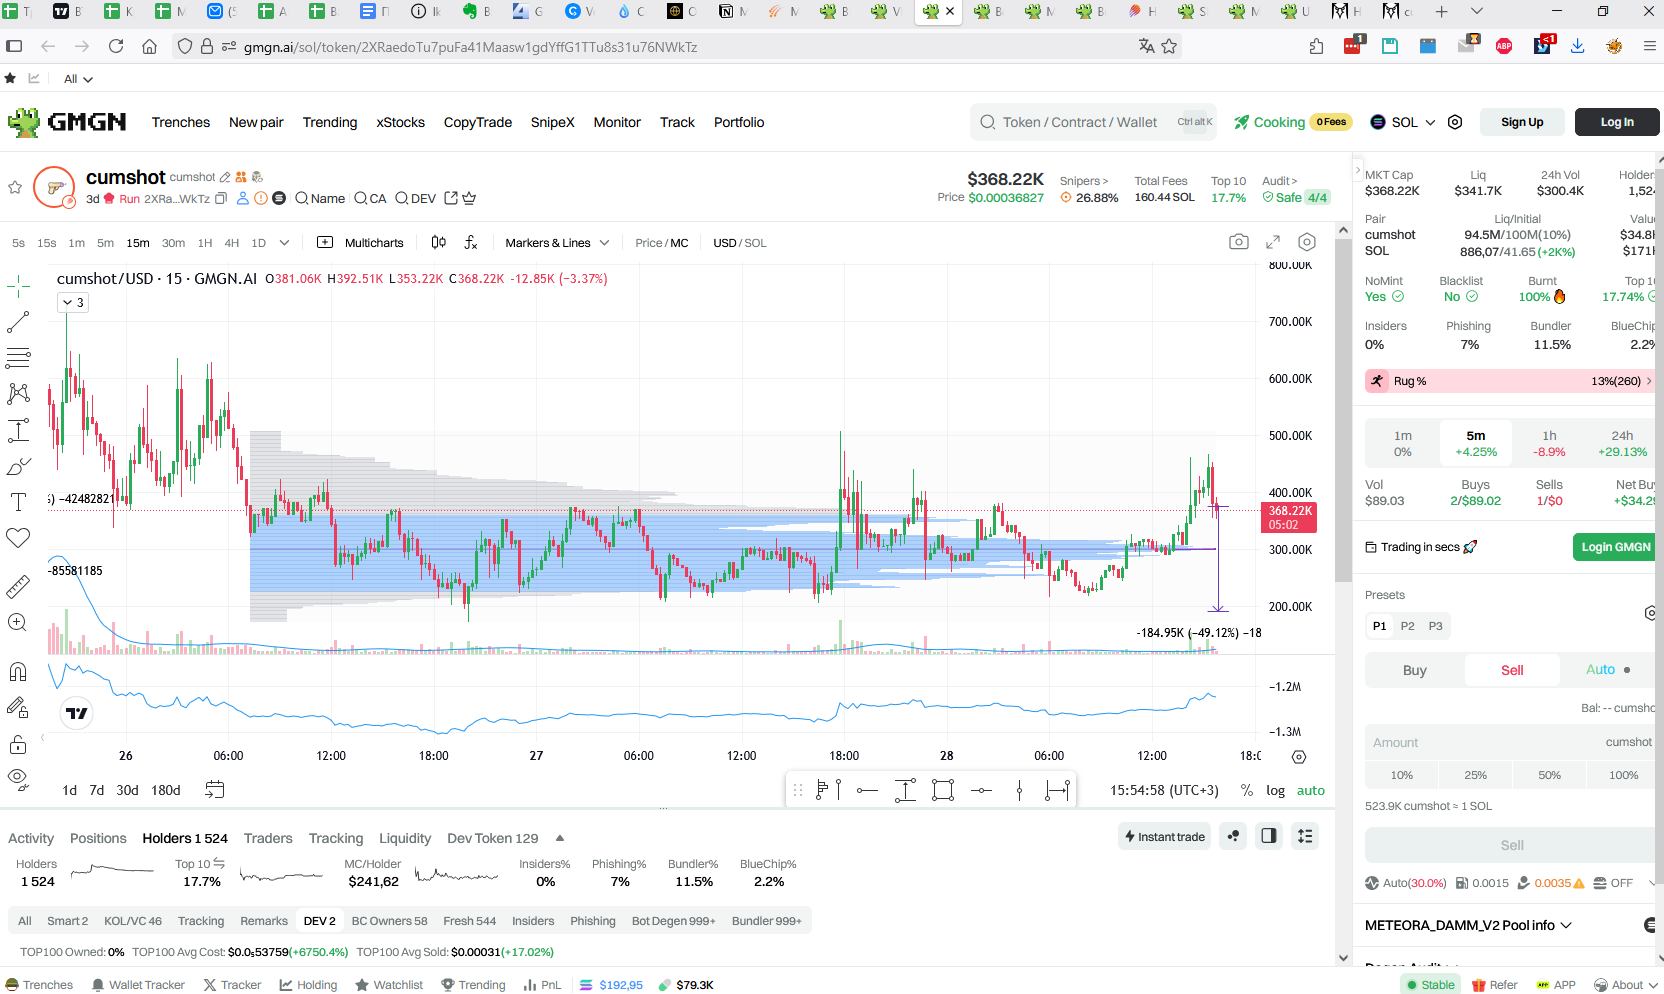Open the heart icons tool
Image resolution: width=1664 pixels, height=994 pixels.
click(18, 538)
